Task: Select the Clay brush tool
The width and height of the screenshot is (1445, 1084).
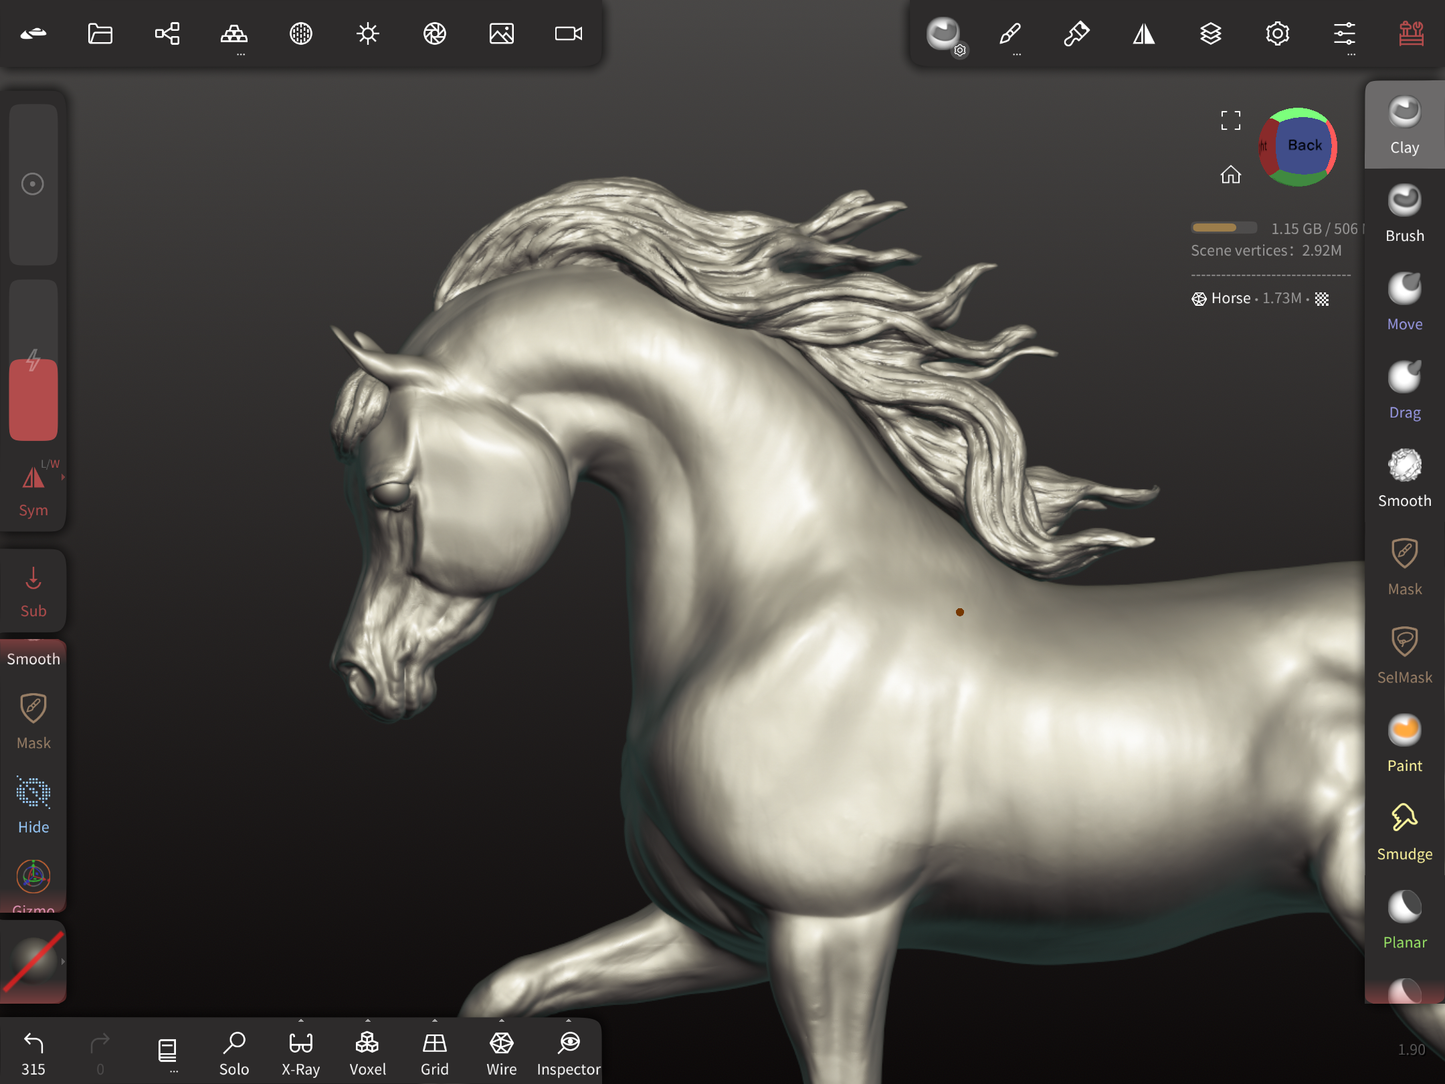Action: [1404, 125]
